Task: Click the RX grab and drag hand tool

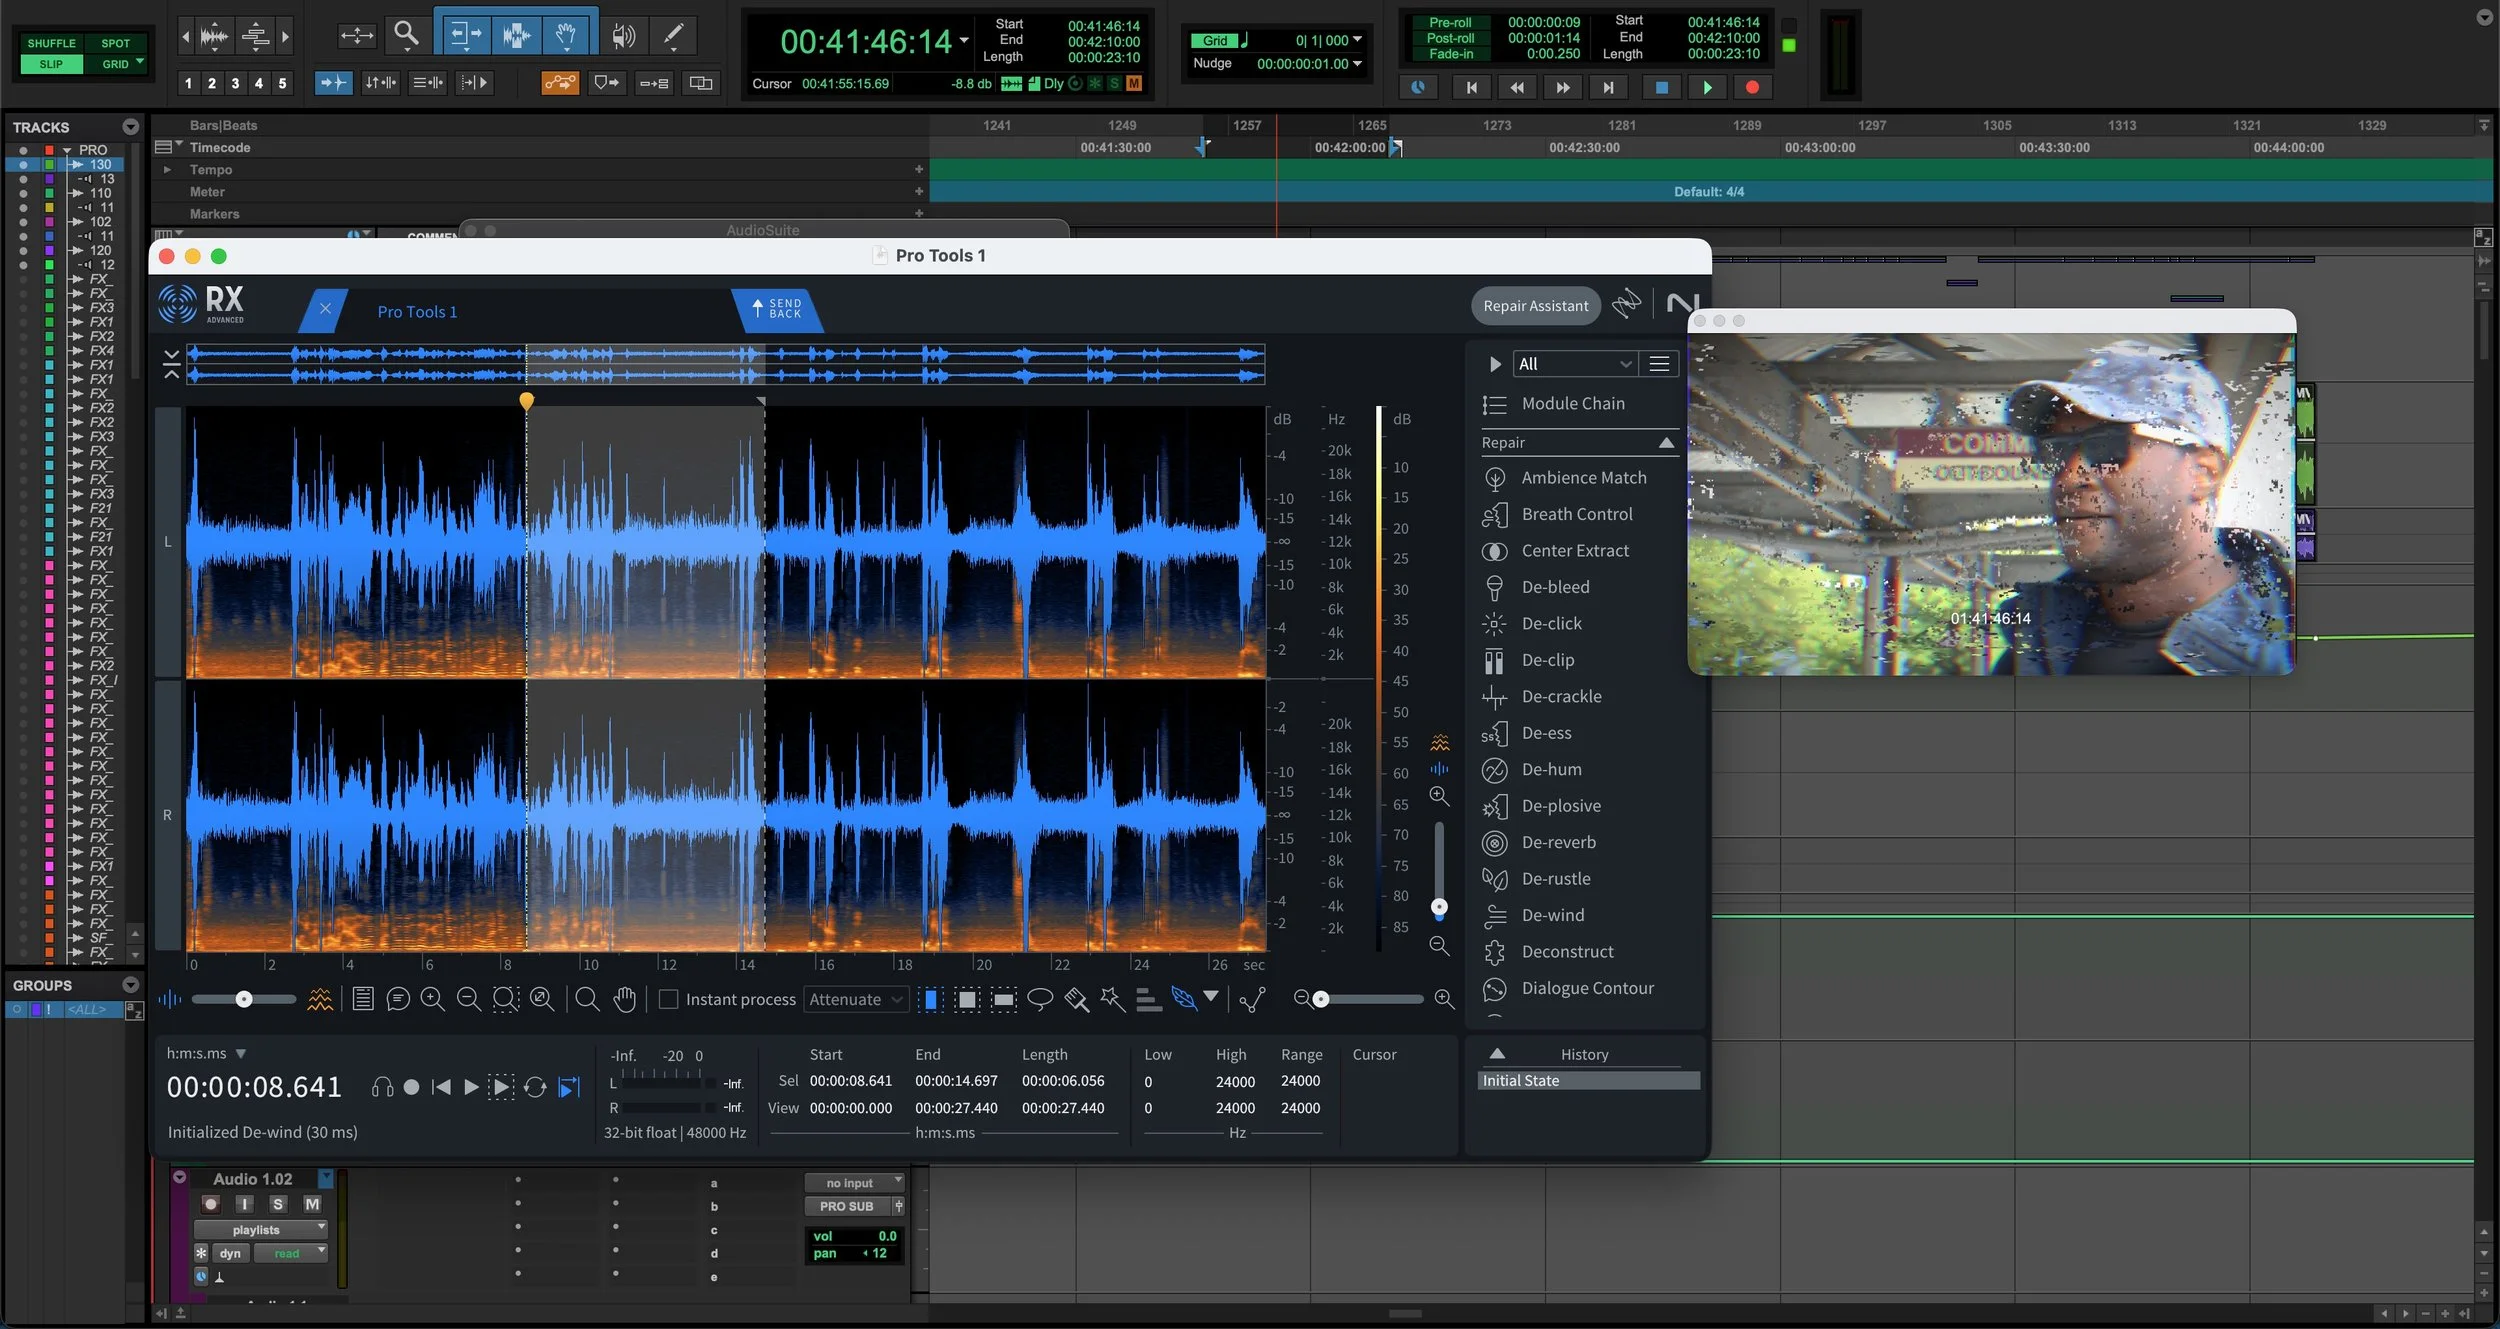Action: 624,999
